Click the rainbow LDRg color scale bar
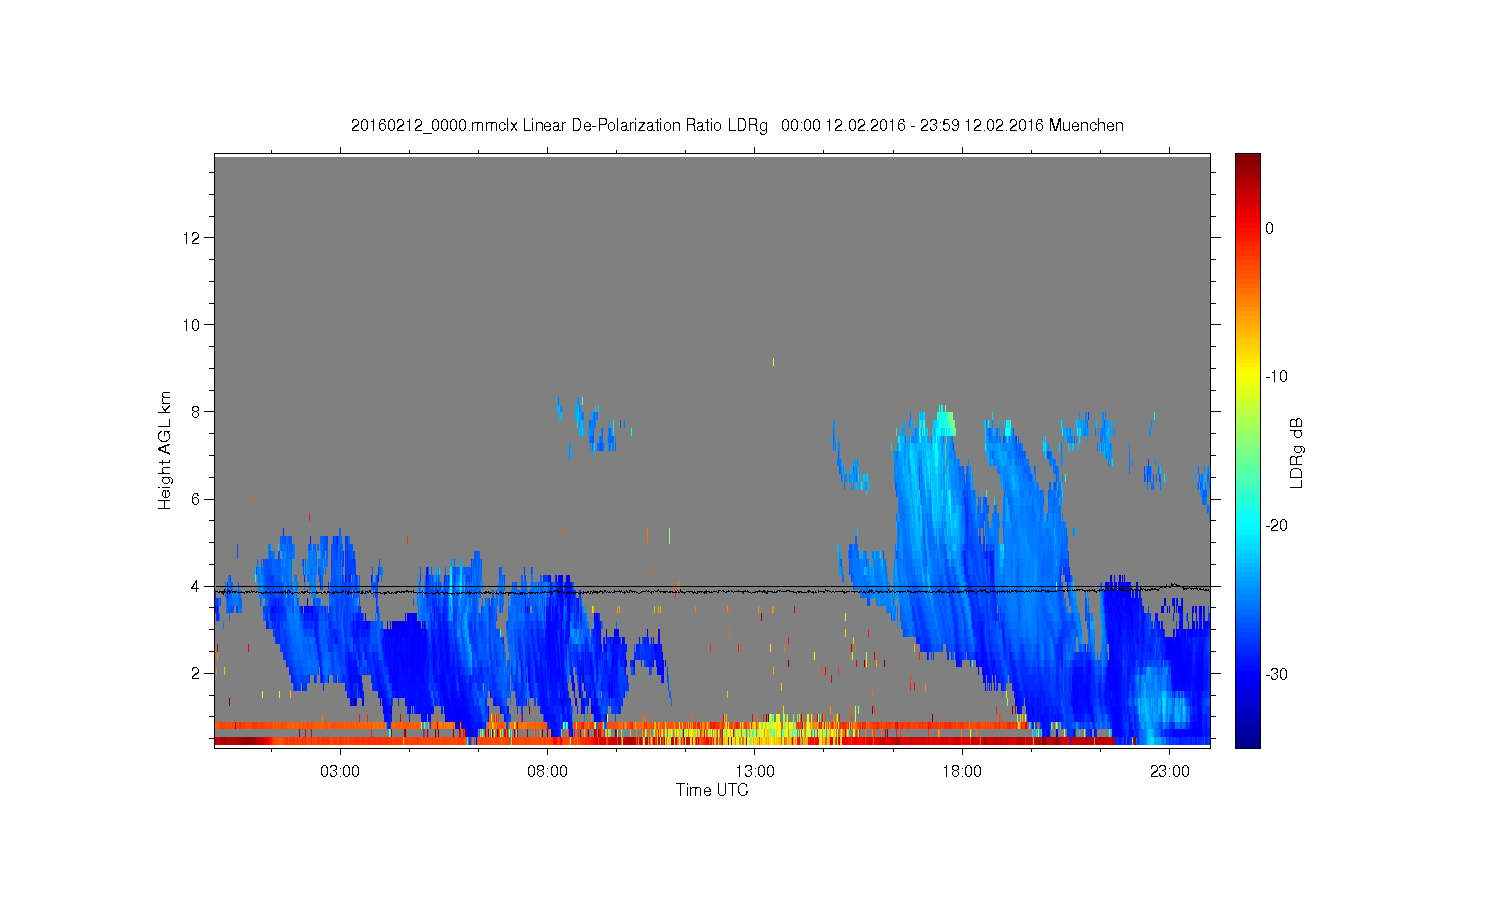This screenshot has width=1500, height=900. [x=1248, y=450]
